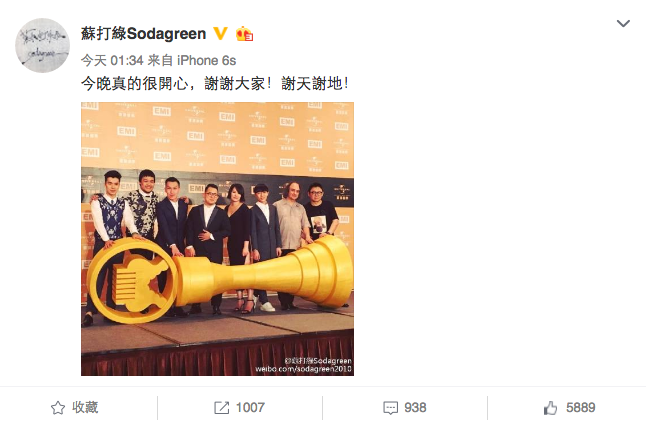The width and height of the screenshot is (646, 423).
Task: Click the iPhone 6s source link
Action: point(206,61)
